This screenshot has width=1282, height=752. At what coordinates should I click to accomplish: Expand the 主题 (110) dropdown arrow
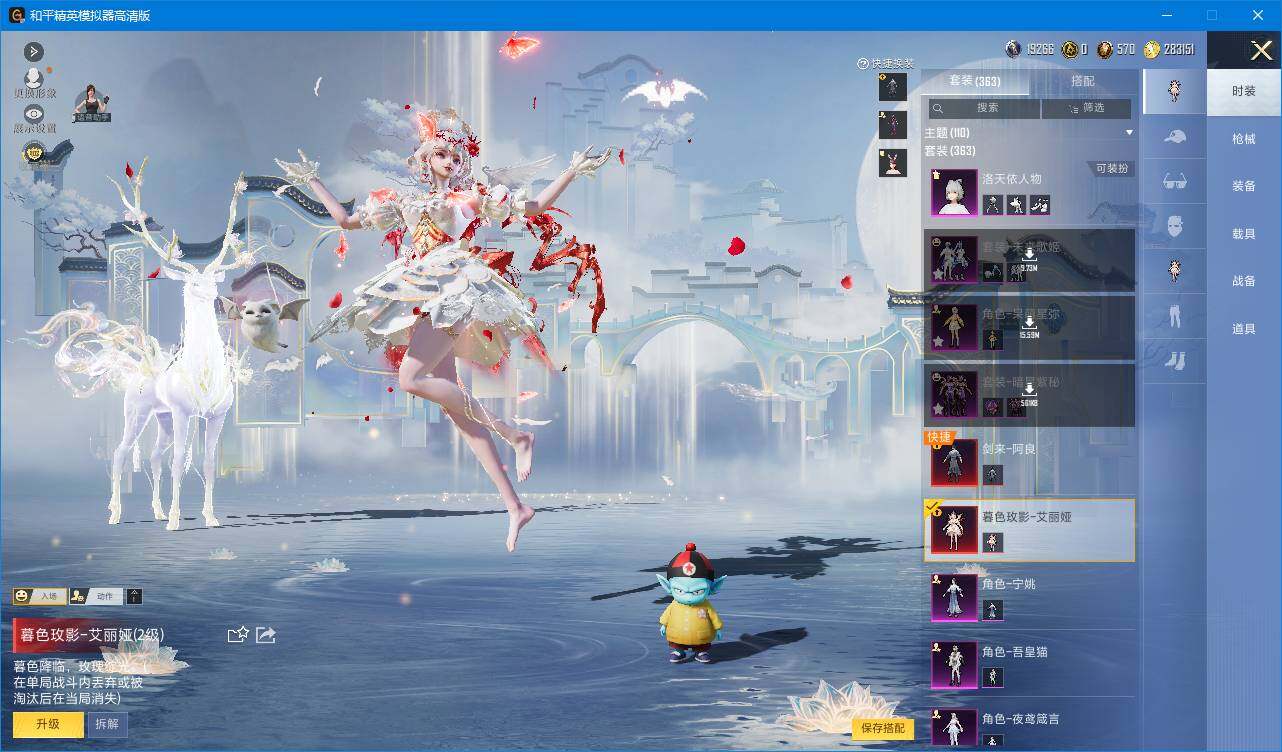coord(1129,133)
